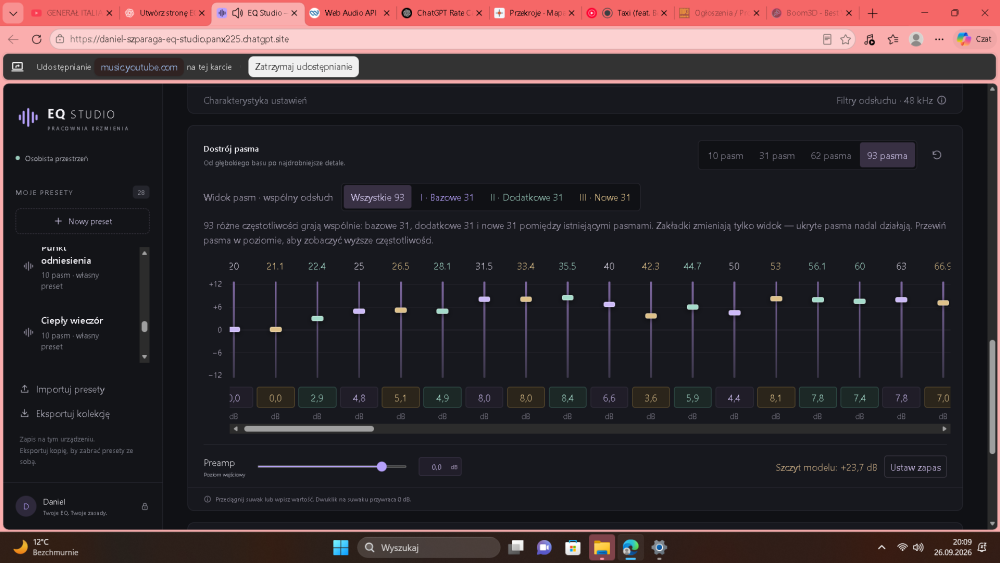The height and width of the screenshot is (563, 1000).
Task: Open Task View icon in taskbar
Action: 516,547
